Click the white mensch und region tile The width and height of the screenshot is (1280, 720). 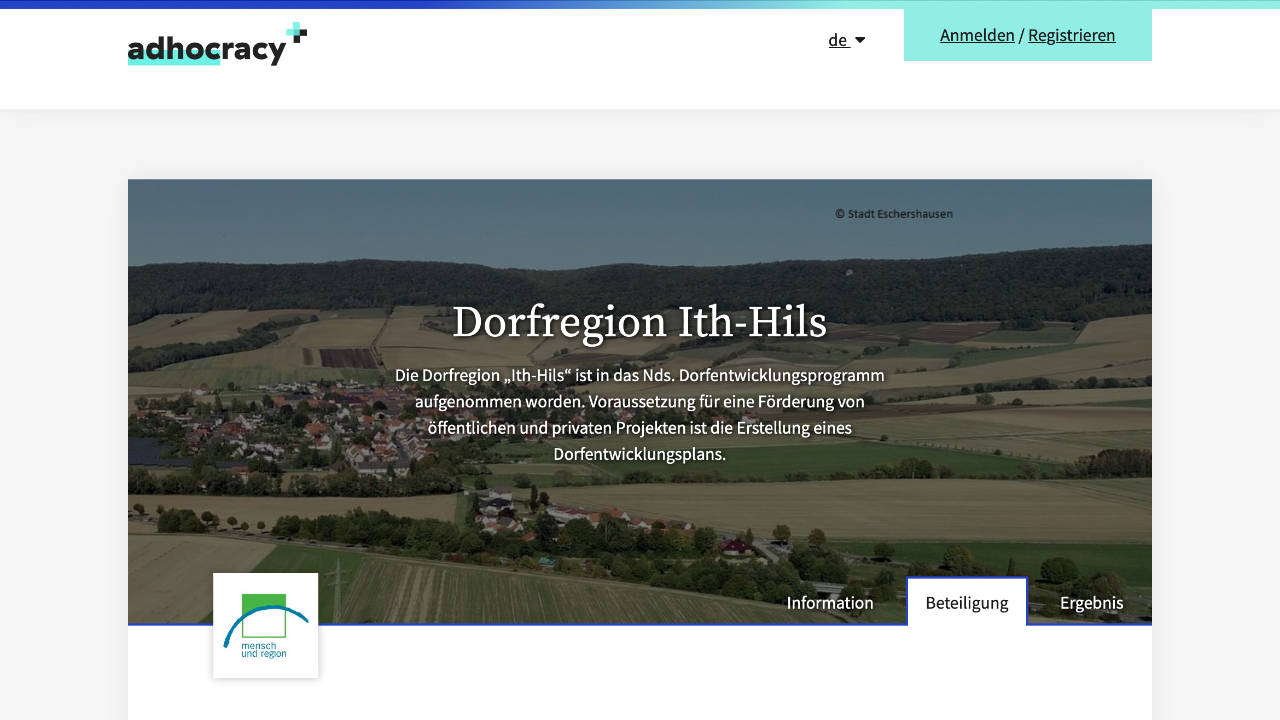[265, 624]
